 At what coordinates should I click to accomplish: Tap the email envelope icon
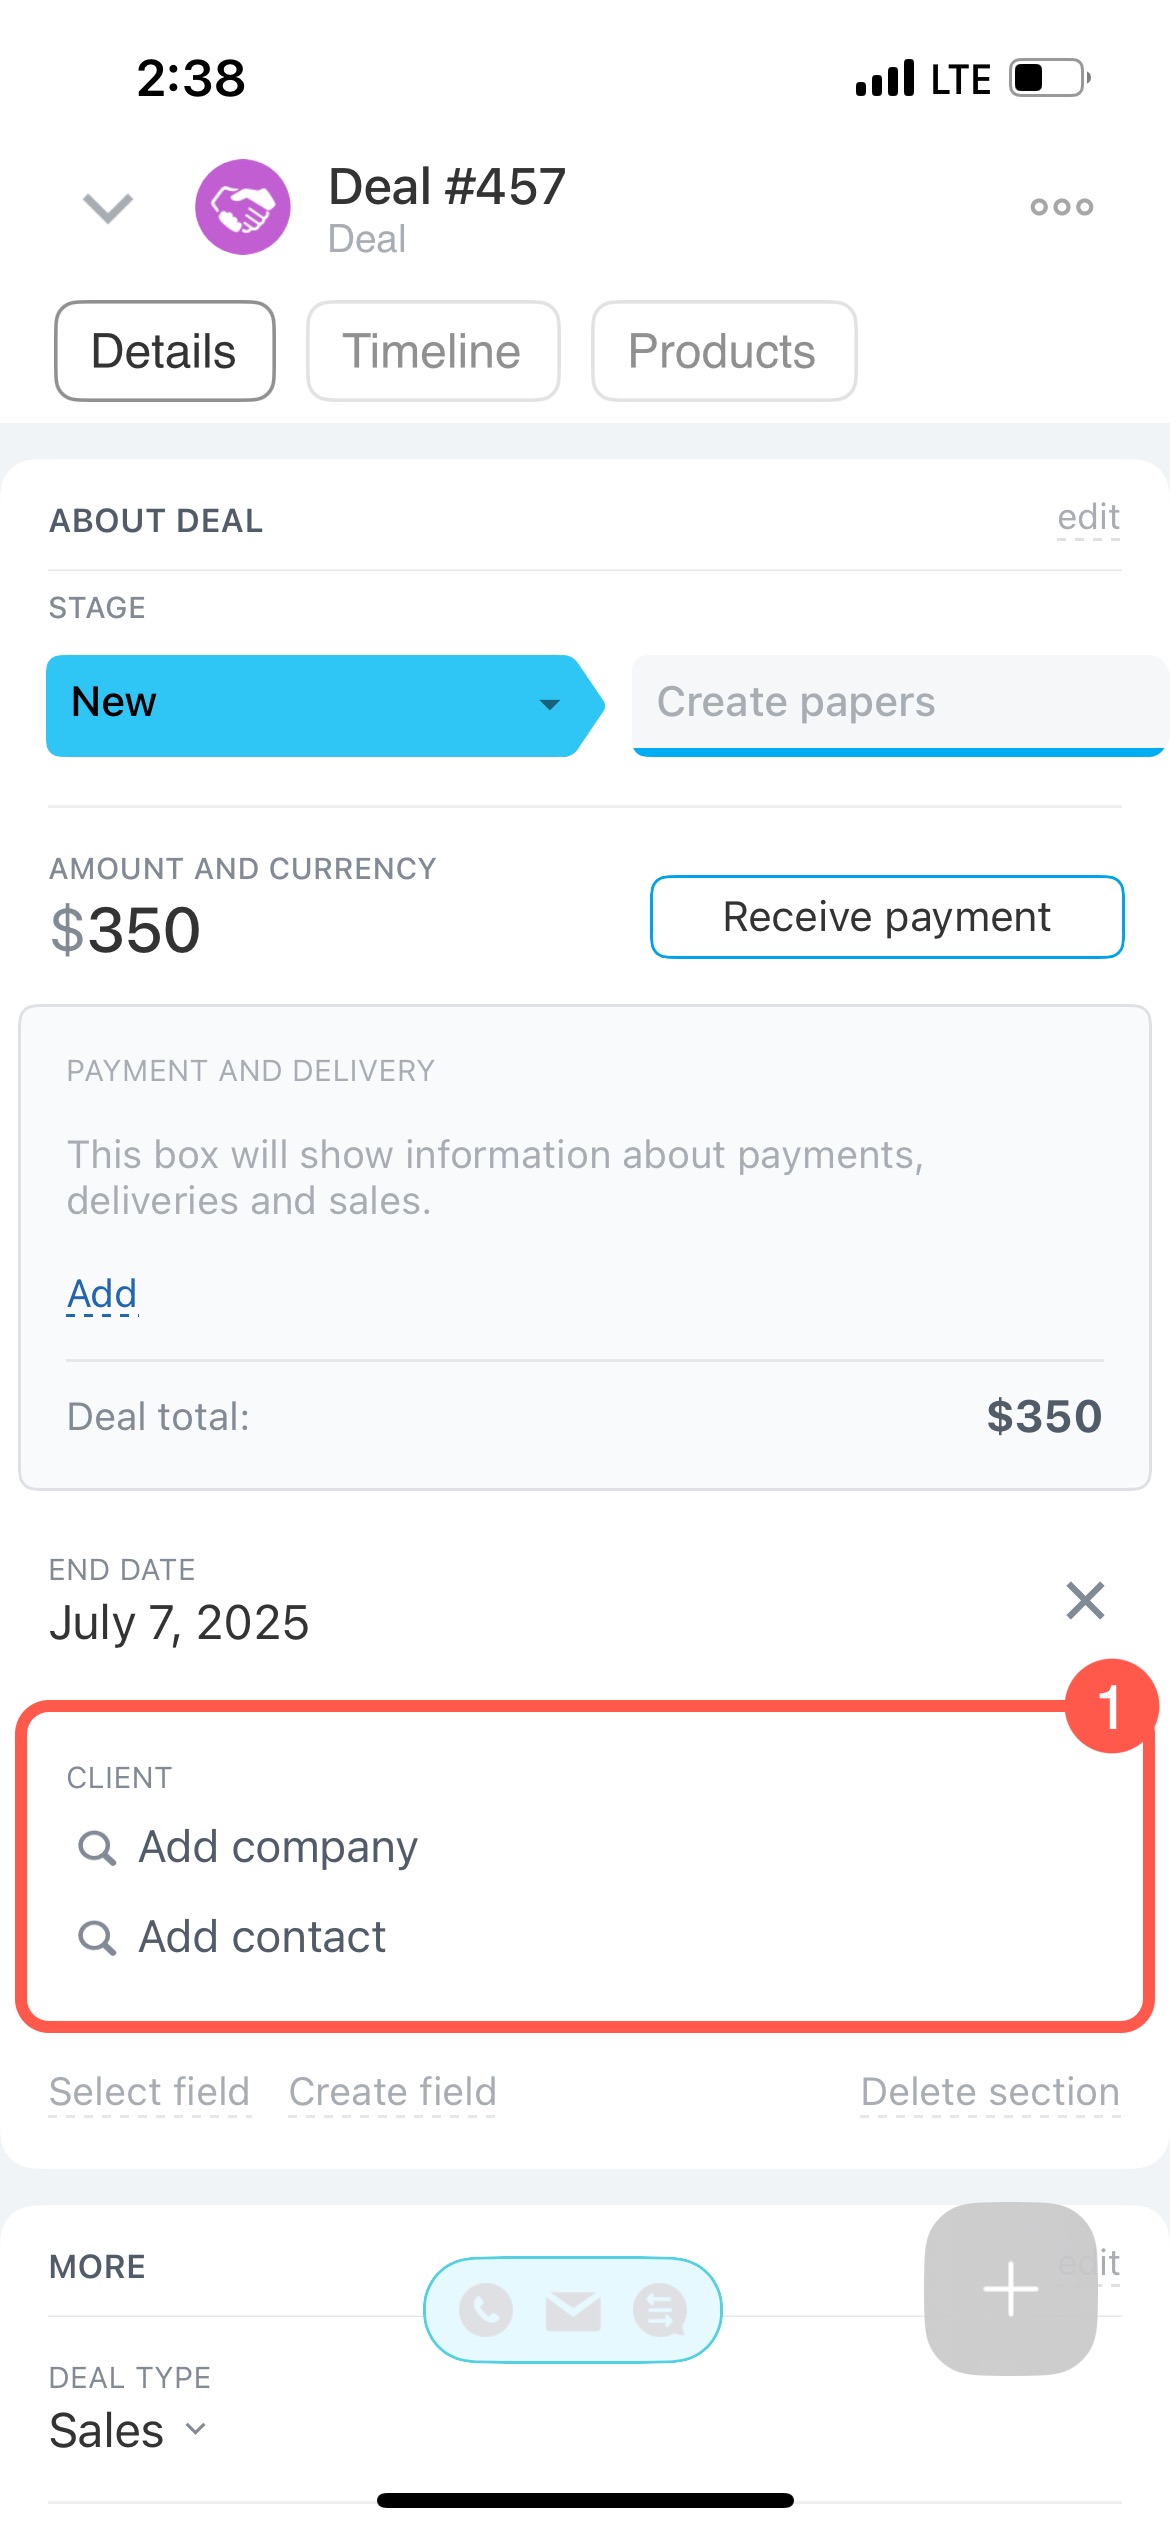(x=573, y=2310)
